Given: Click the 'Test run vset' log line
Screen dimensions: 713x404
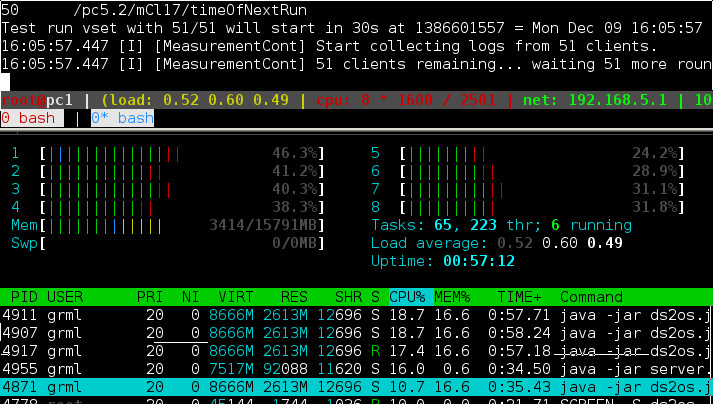Looking at the screenshot, I should pos(351,28).
